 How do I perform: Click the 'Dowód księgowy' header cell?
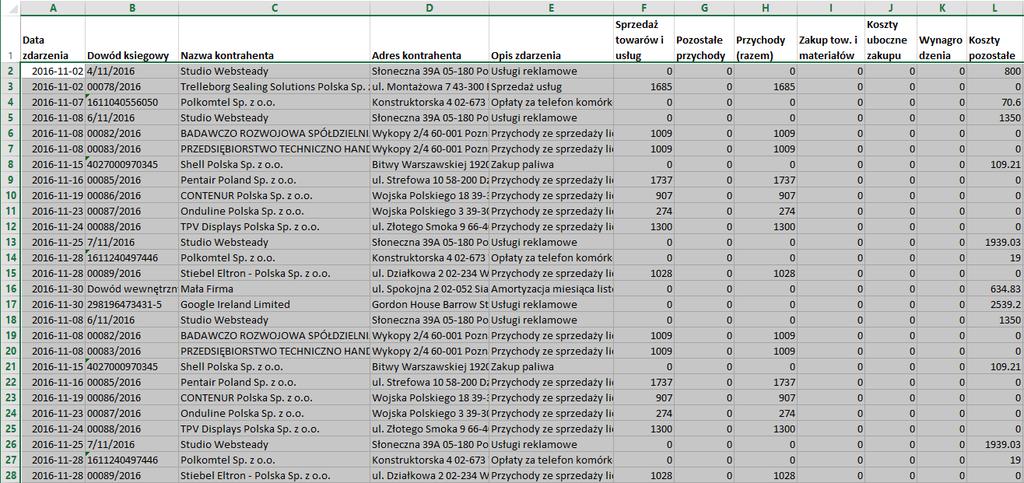(132, 39)
